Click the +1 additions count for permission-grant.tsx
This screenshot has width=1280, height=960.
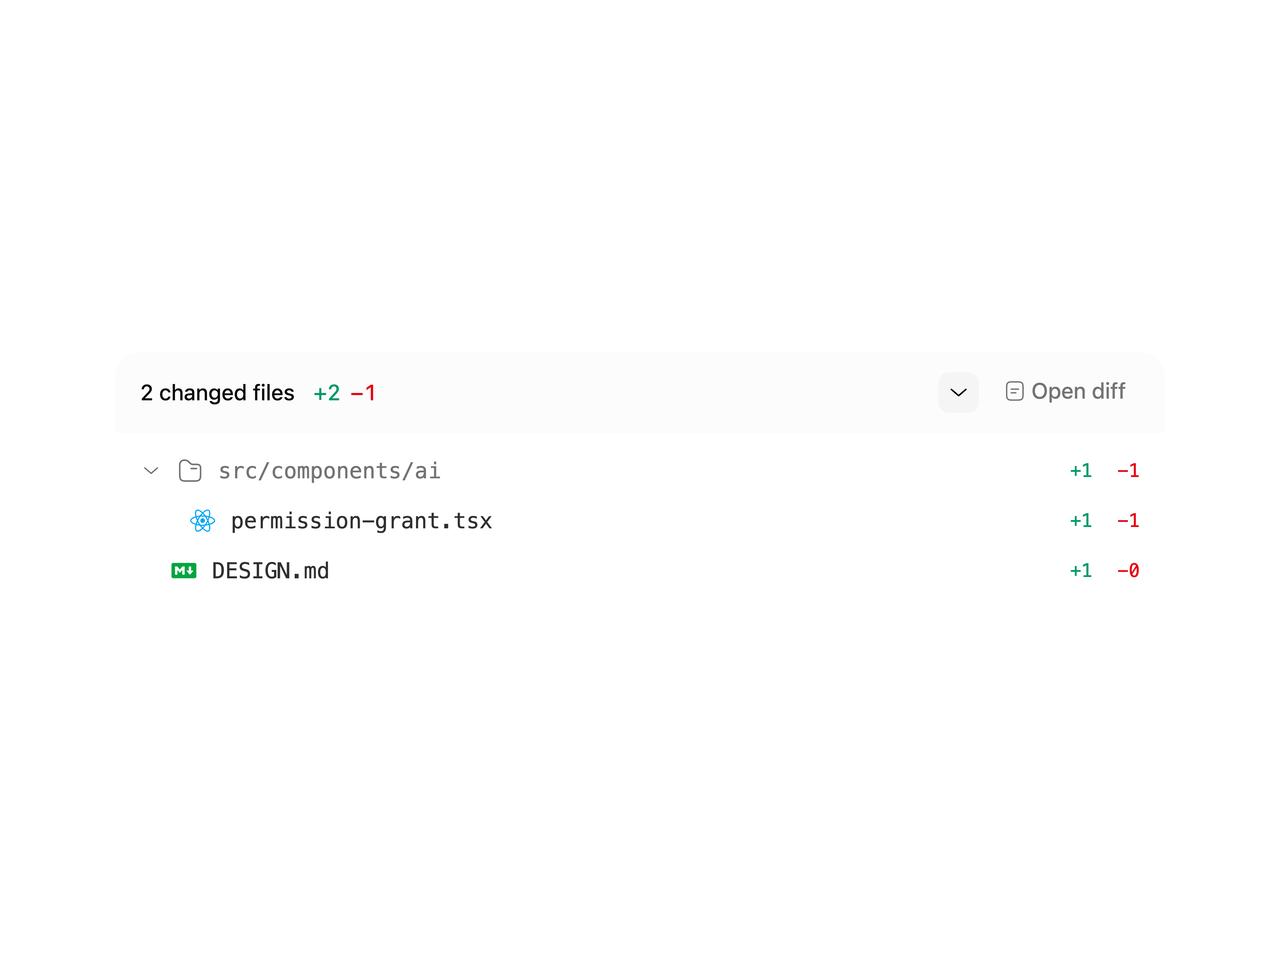(1081, 521)
